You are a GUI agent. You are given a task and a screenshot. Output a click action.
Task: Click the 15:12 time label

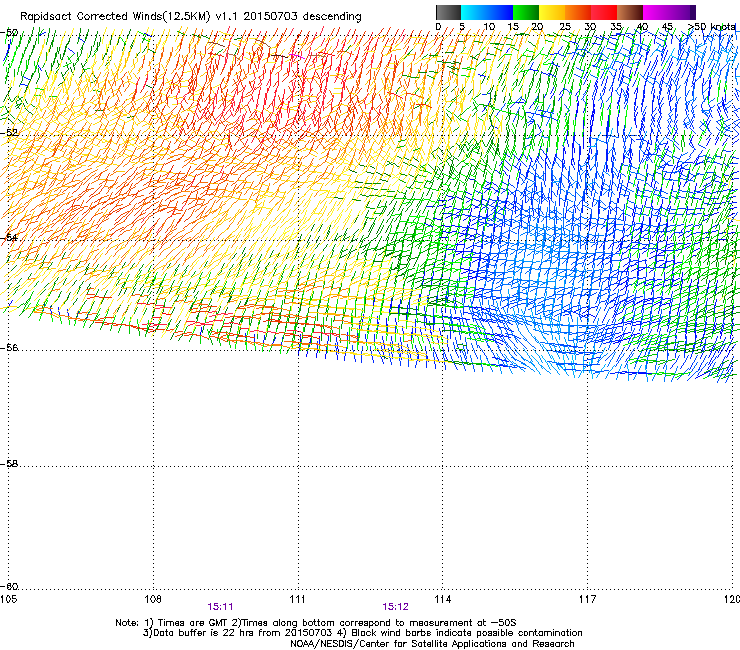pyautogui.click(x=395, y=607)
